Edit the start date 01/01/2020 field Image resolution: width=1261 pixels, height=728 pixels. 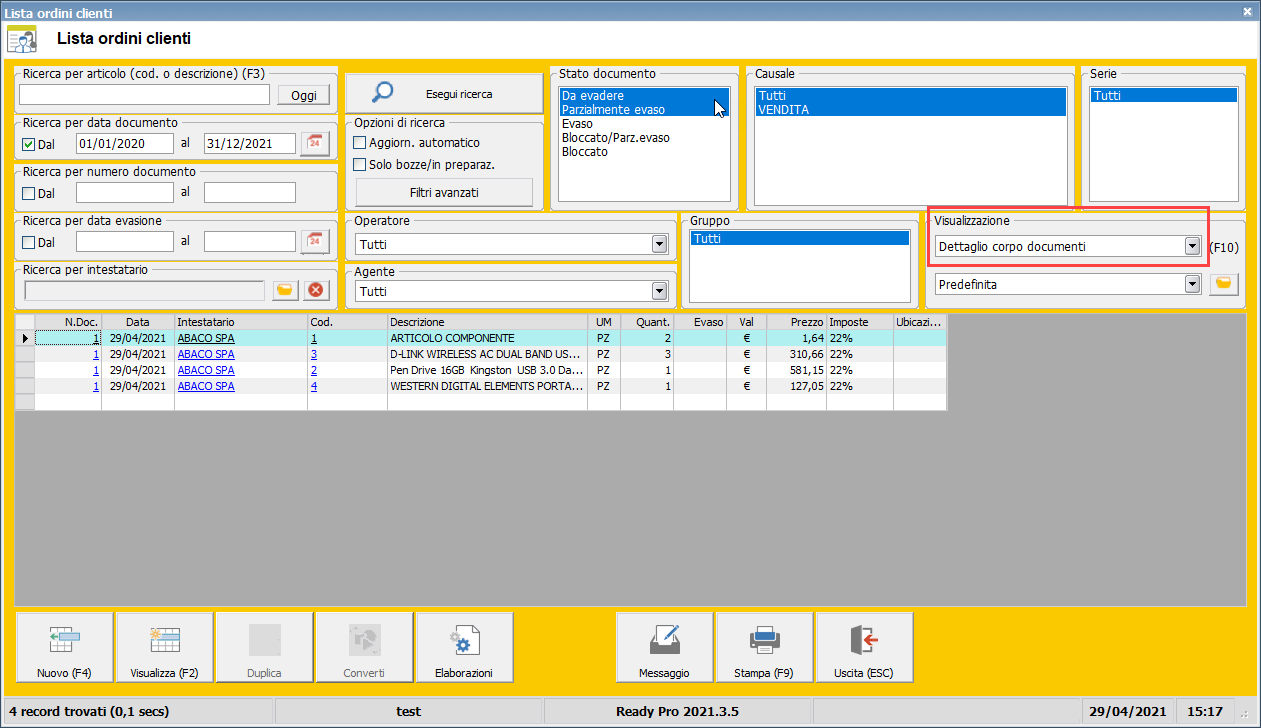point(125,144)
